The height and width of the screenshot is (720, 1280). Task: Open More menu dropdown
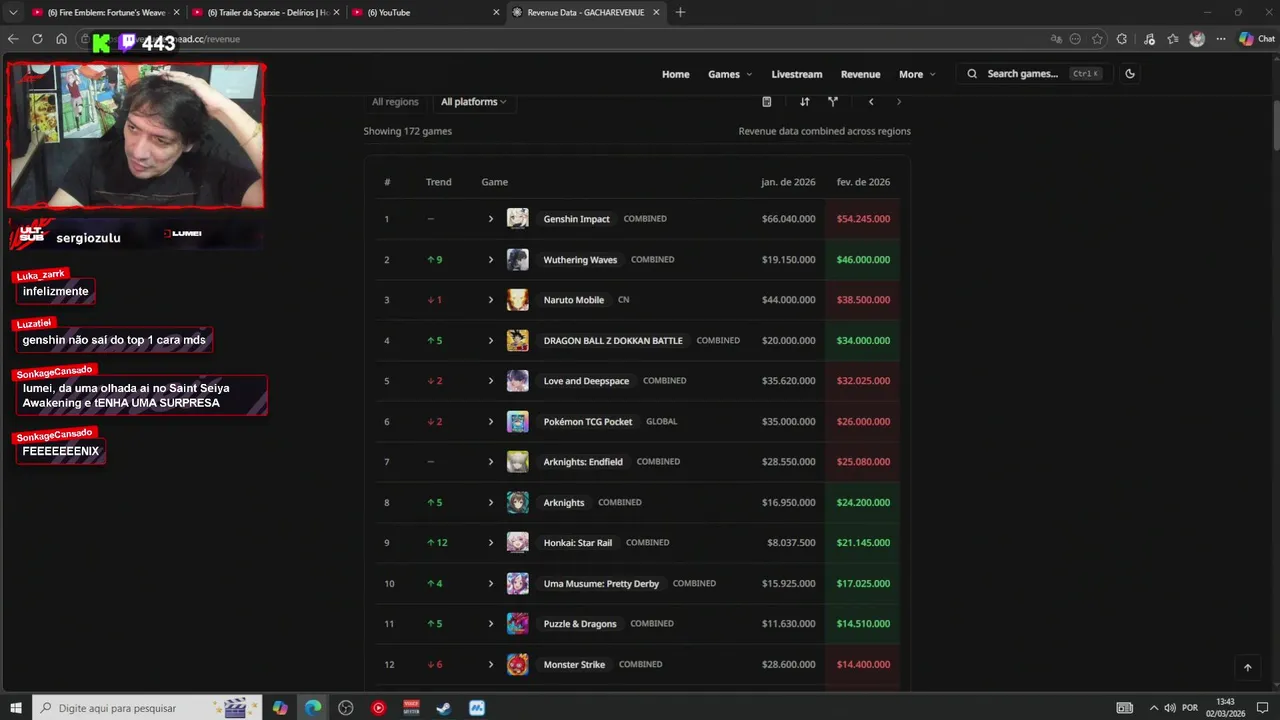pyautogui.click(x=917, y=74)
